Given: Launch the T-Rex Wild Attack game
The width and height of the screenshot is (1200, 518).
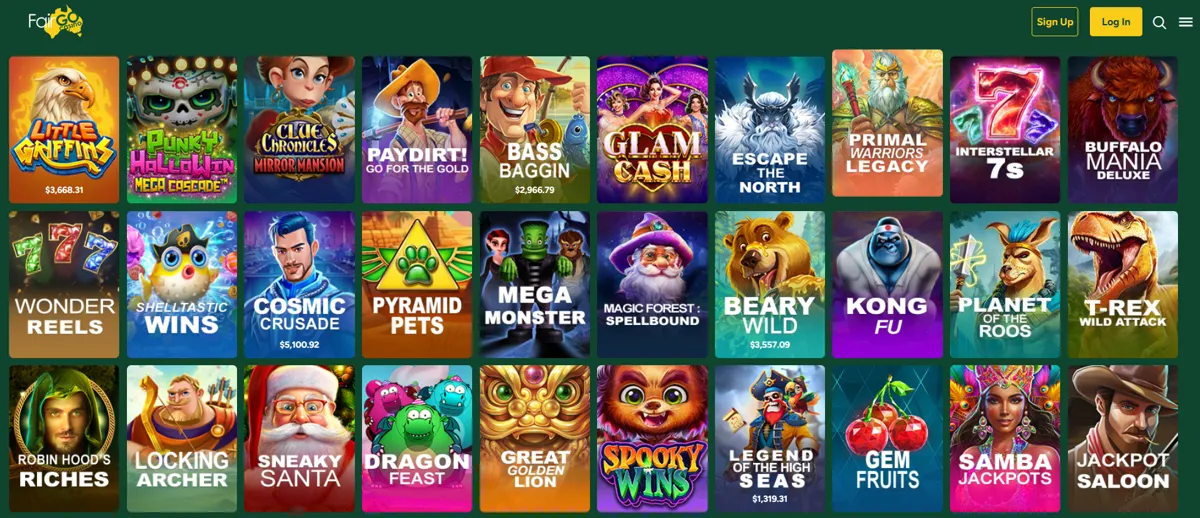Looking at the screenshot, I should click(1123, 284).
